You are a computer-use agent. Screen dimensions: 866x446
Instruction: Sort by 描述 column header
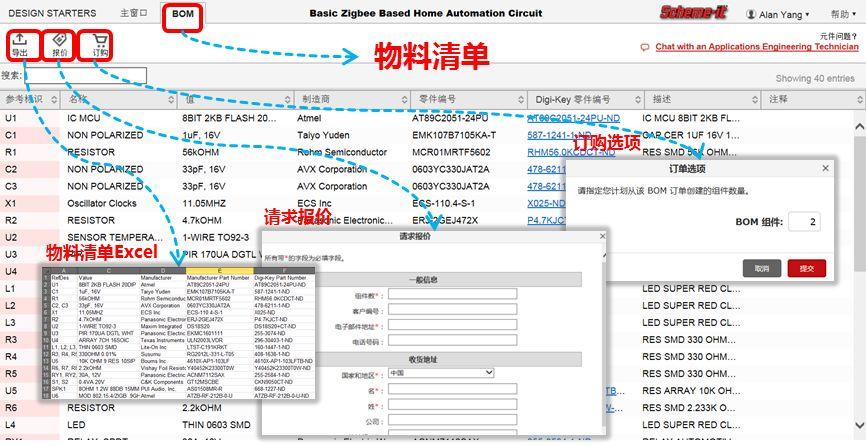703,99
